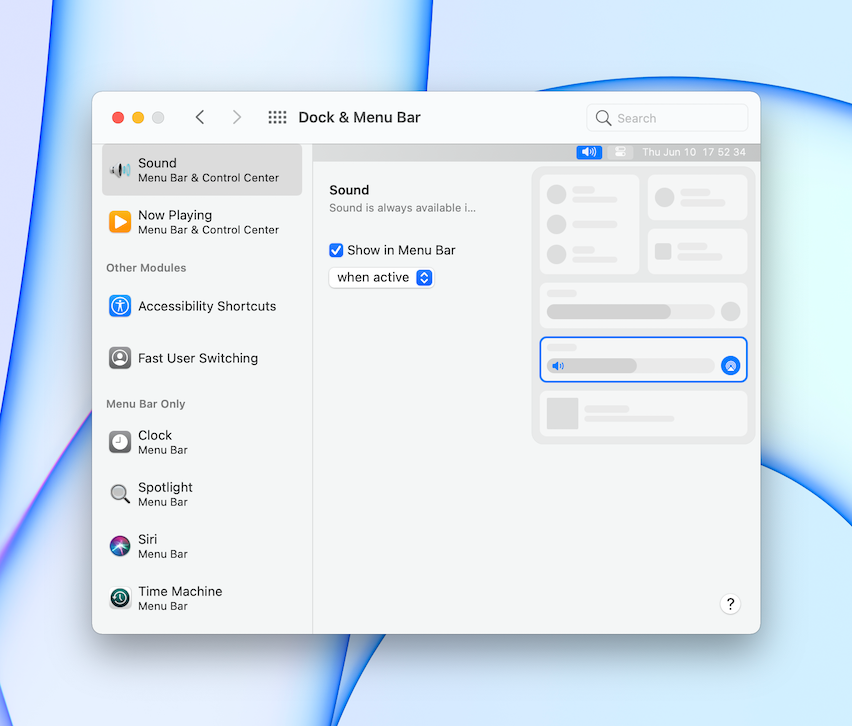The height and width of the screenshot is (726, 852).
Task: Open the help button
Action: [730, 604]
